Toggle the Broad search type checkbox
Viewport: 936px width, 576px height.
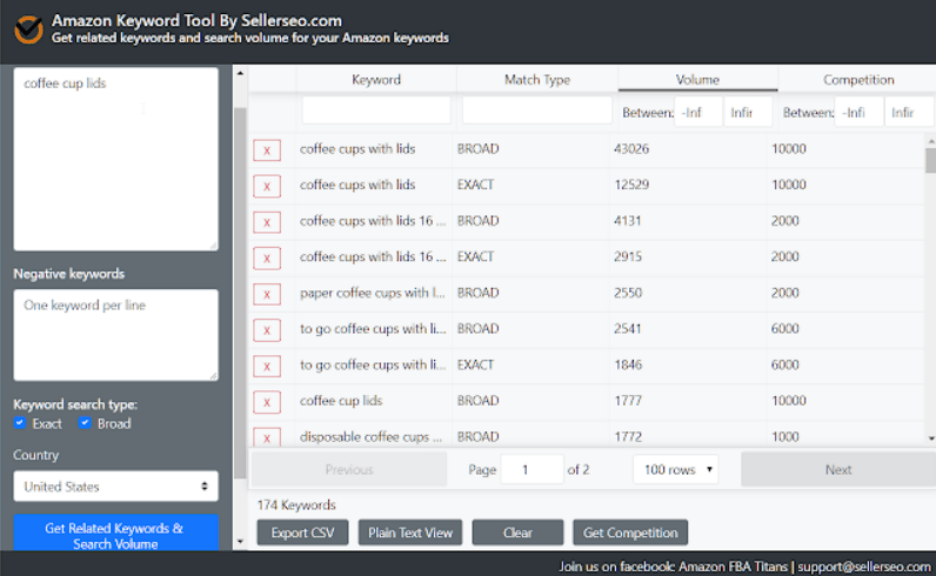pos(85,423)
